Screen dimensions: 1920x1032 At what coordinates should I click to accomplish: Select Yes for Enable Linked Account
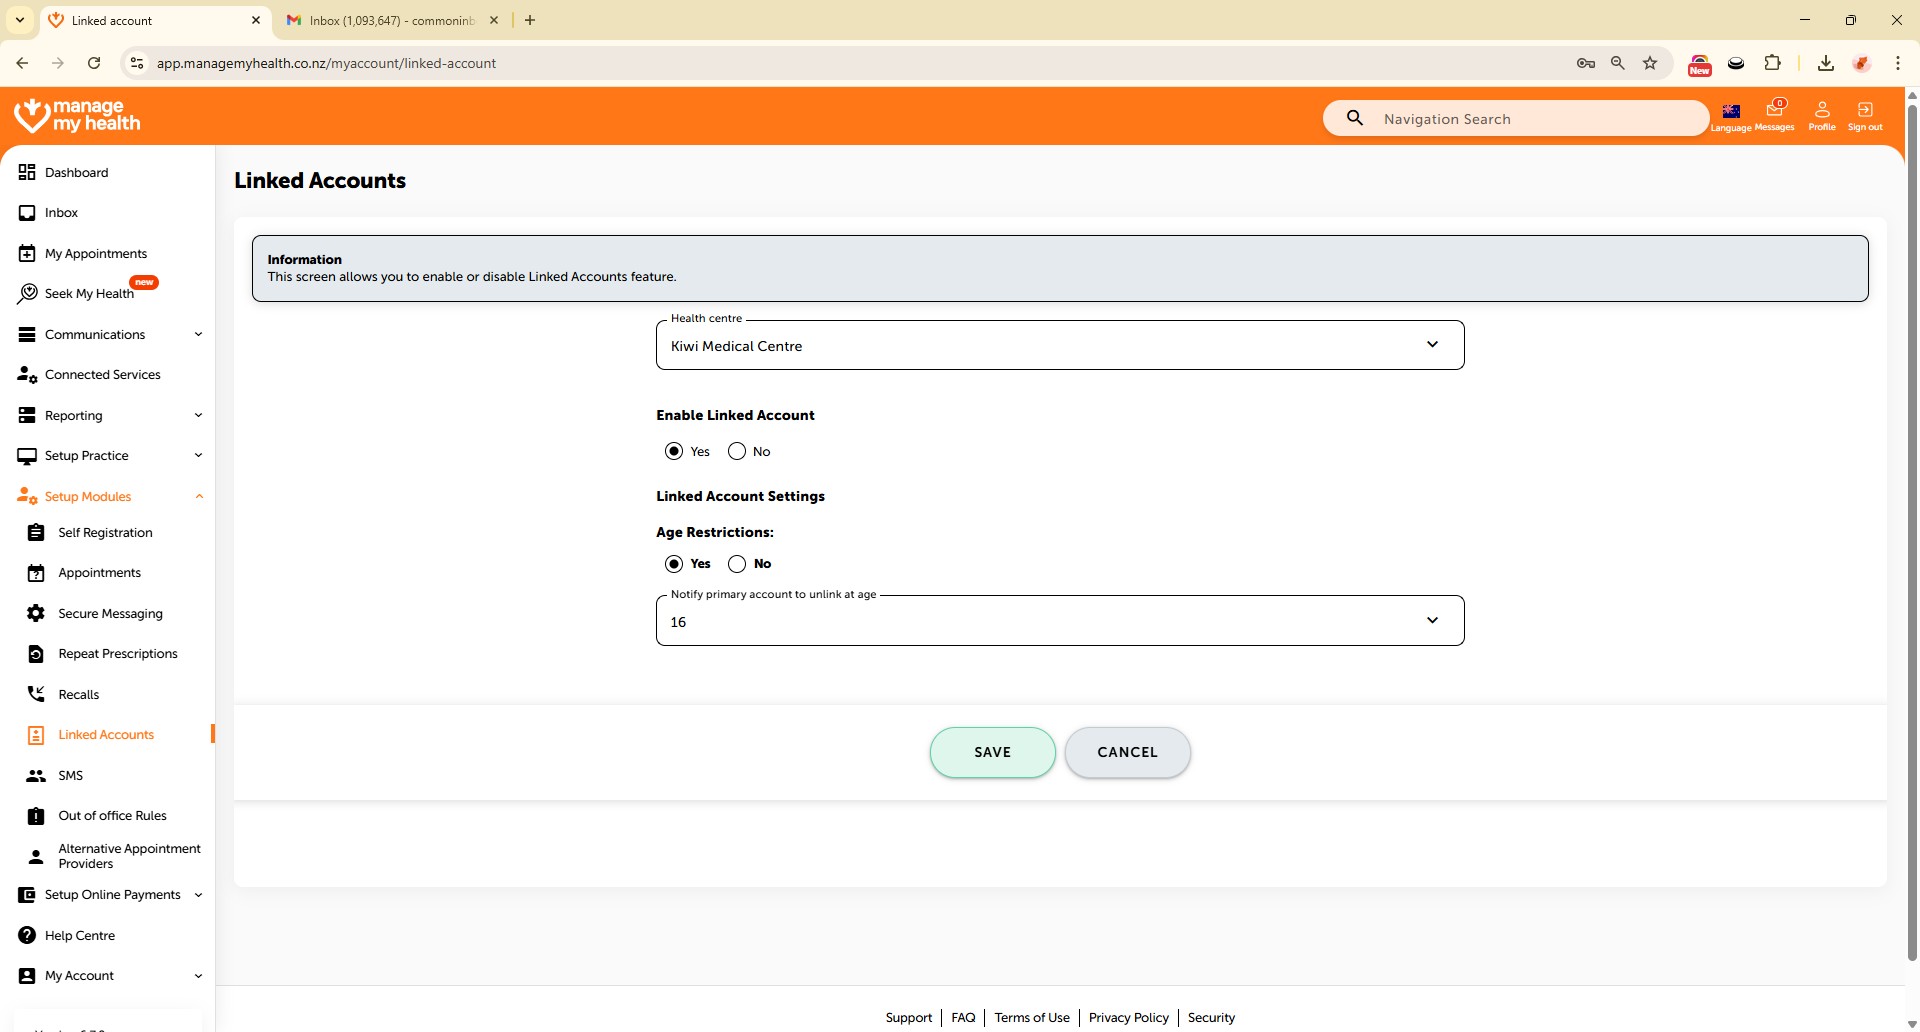click(x=674, y=451)
